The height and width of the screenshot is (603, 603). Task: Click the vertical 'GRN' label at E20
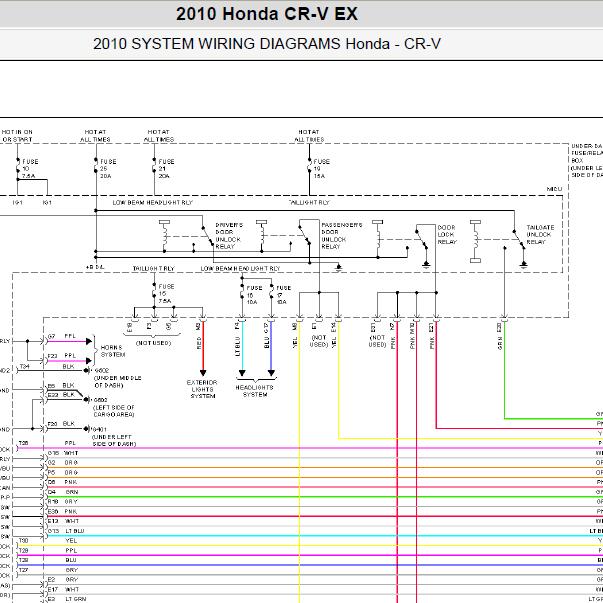click(x=500, y=343)
